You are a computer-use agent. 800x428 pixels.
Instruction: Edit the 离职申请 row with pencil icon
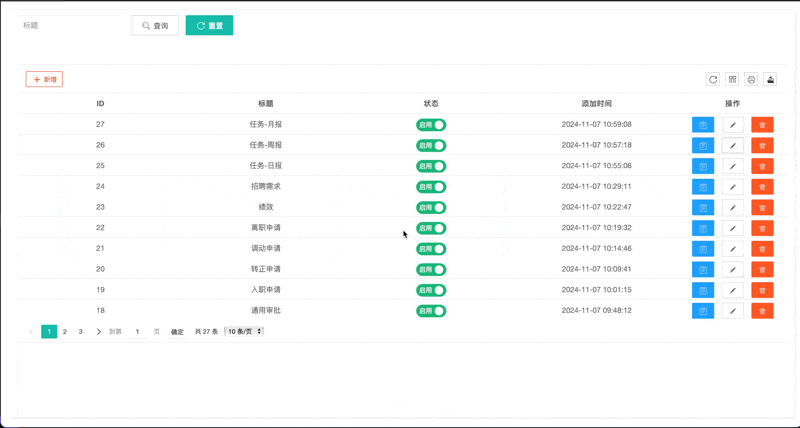click(x=733, y=228)
